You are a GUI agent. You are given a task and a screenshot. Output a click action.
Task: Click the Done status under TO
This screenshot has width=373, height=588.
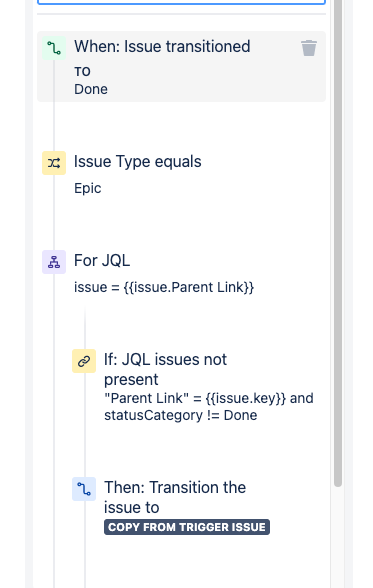[91, 89]
